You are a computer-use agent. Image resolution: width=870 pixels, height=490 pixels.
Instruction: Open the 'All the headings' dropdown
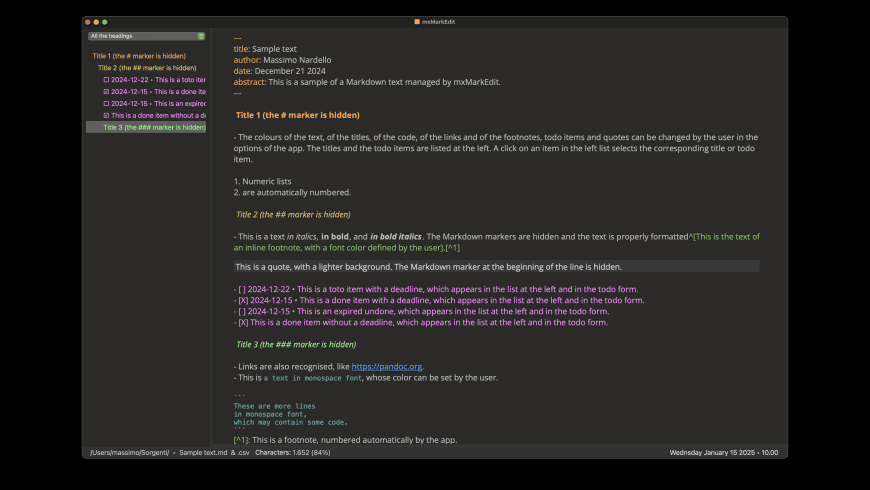(146, 36)
